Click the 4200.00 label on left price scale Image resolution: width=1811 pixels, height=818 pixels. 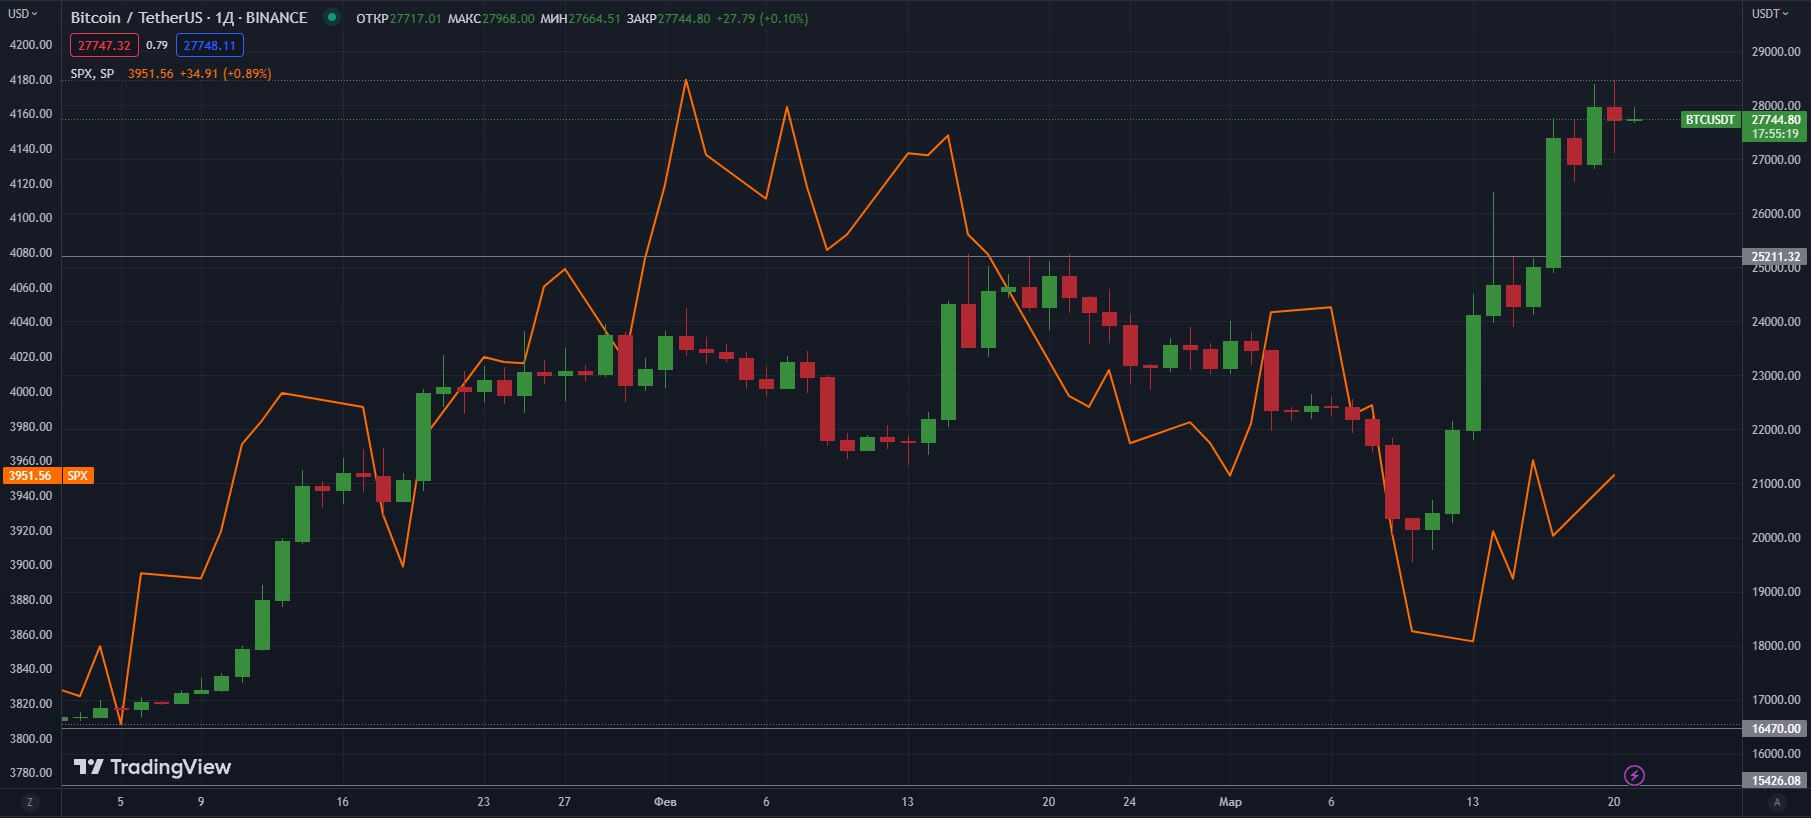coord(30,45)
